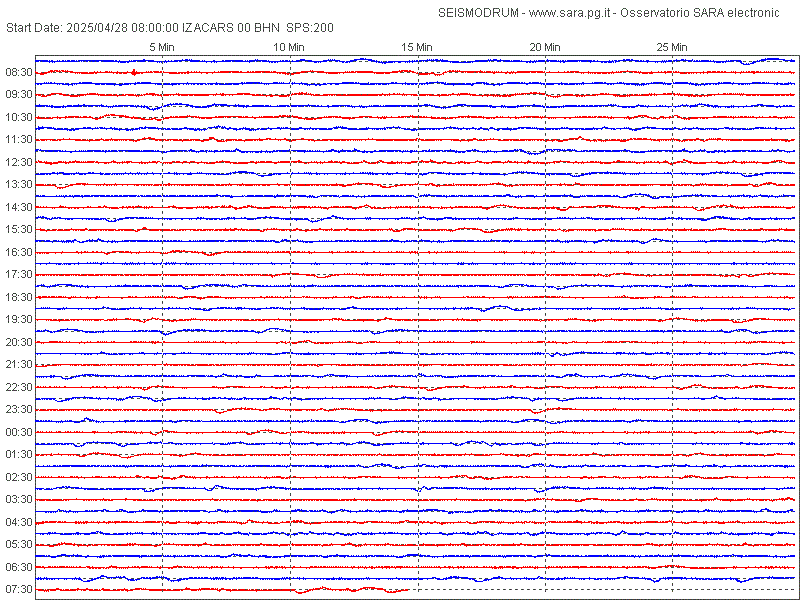This screenshot has height=600, width=800.
Task: Select the 07:30 trace time label
Action: coord(19,589)
